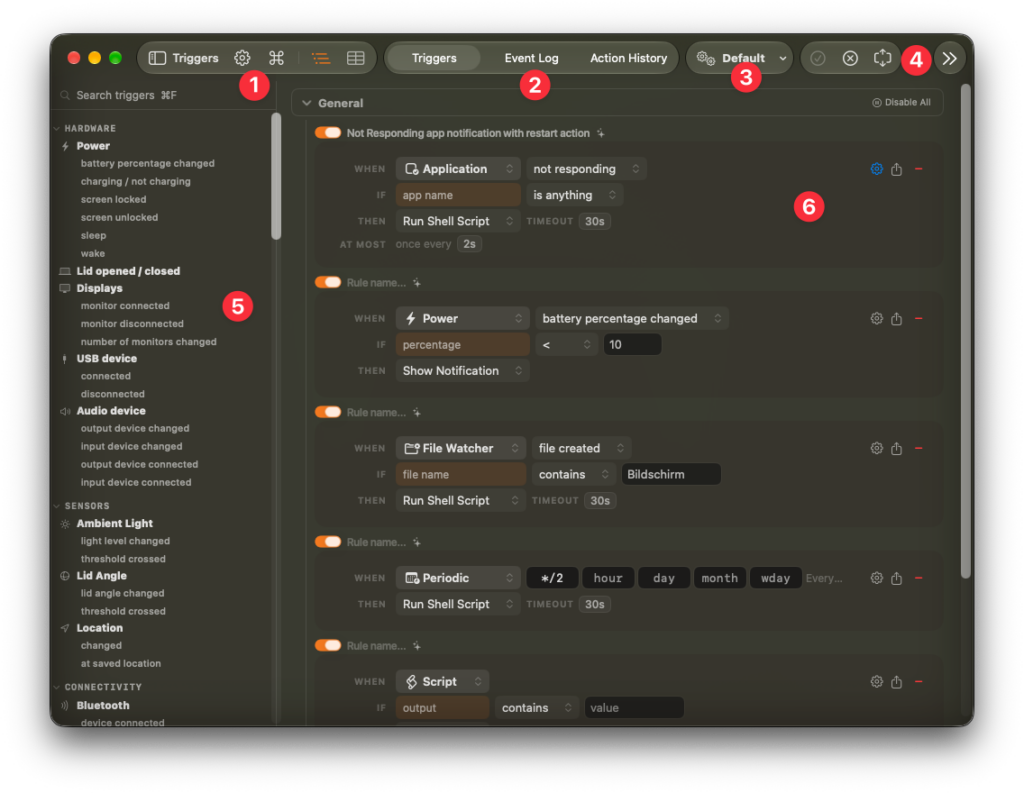Remove the Script rule
1024x793 pixels.
(x=918, y=682)
